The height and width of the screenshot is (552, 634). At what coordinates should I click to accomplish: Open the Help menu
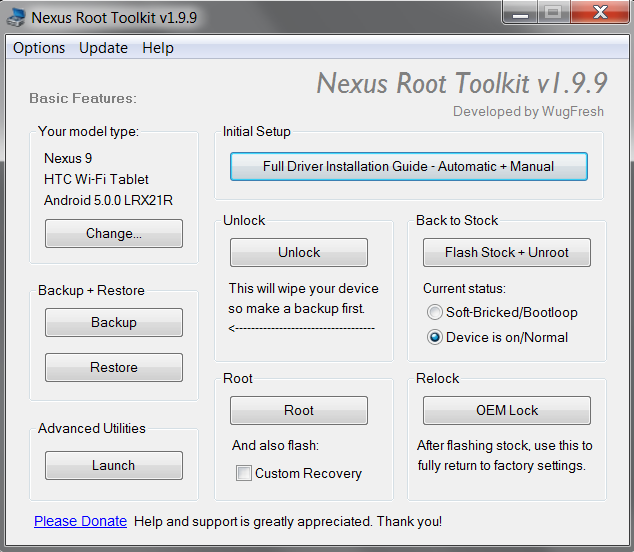[157, 48]
